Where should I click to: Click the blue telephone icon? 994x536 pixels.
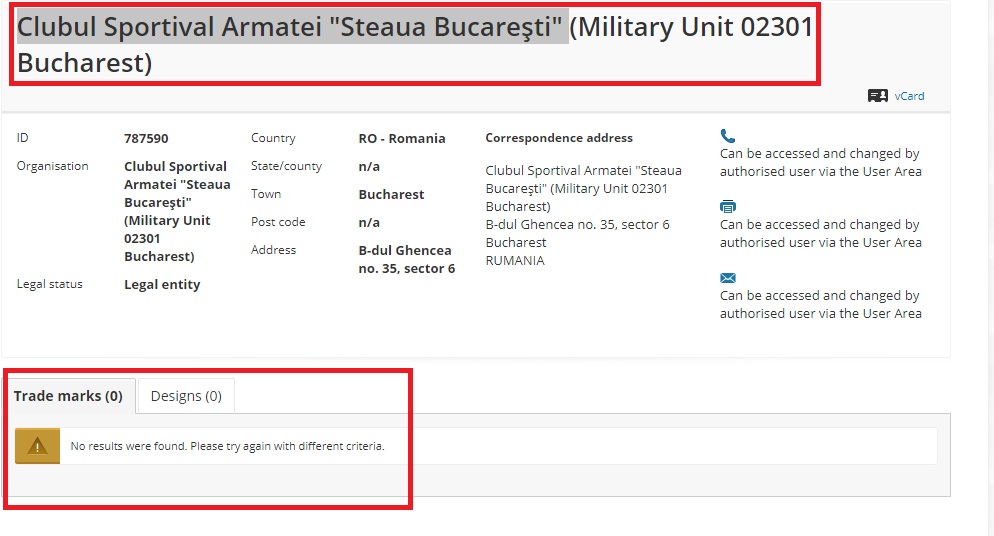pos(728,136)
